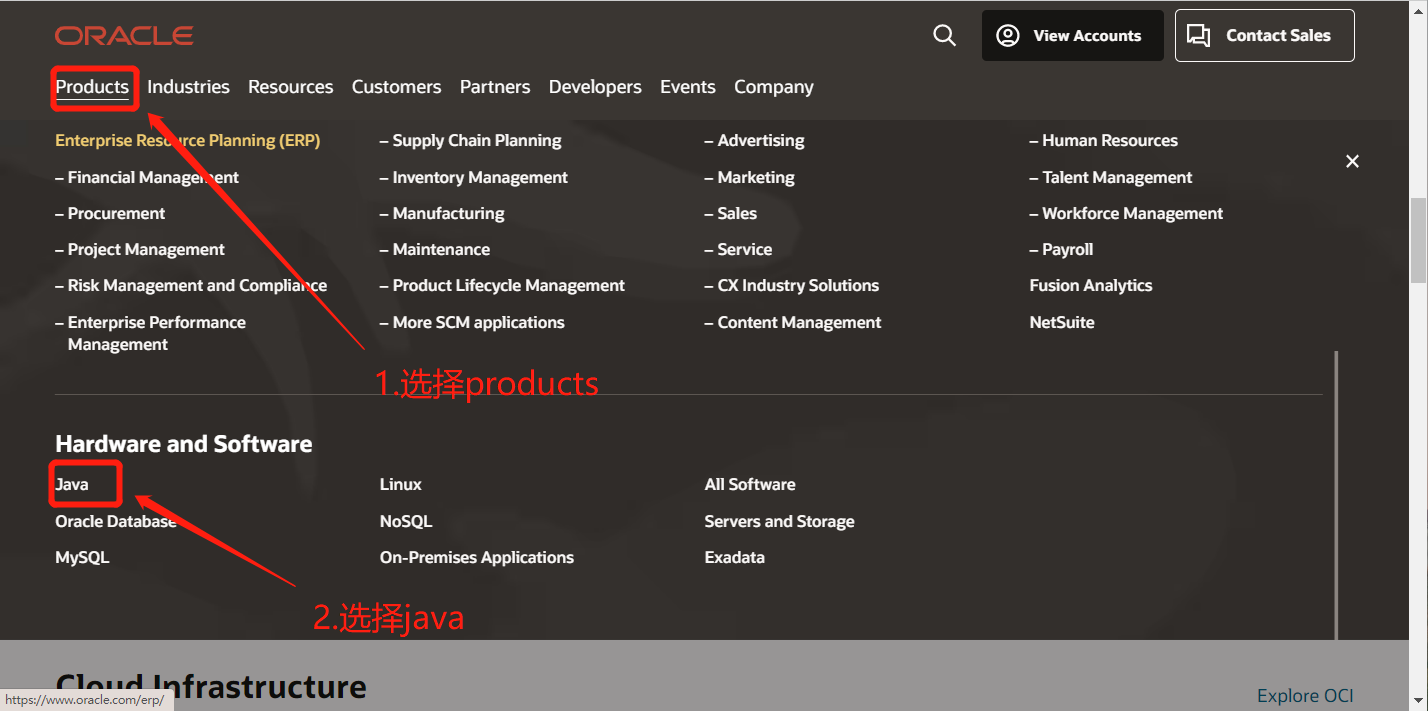
Task: Select the Exadata link
Action: [x=735, y=558]
